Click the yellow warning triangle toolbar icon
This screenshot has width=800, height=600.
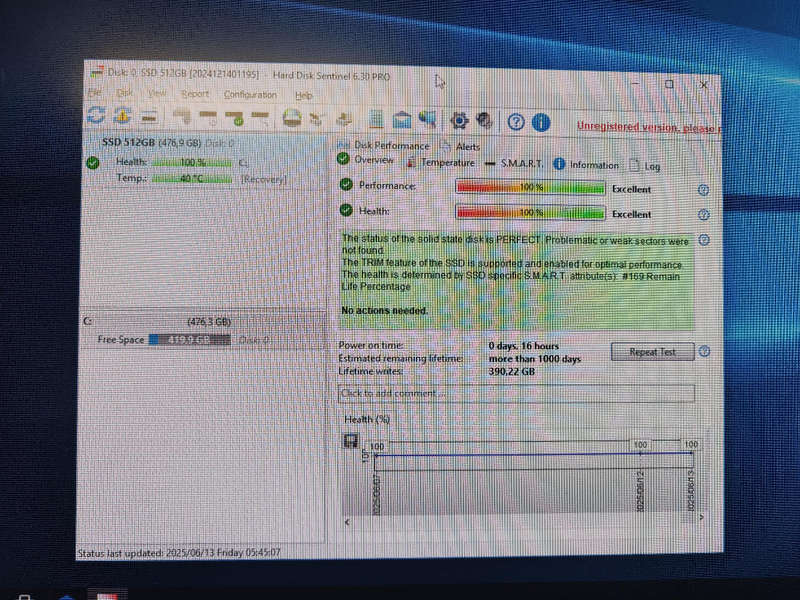pyautogui.click(x=122, y=116)
